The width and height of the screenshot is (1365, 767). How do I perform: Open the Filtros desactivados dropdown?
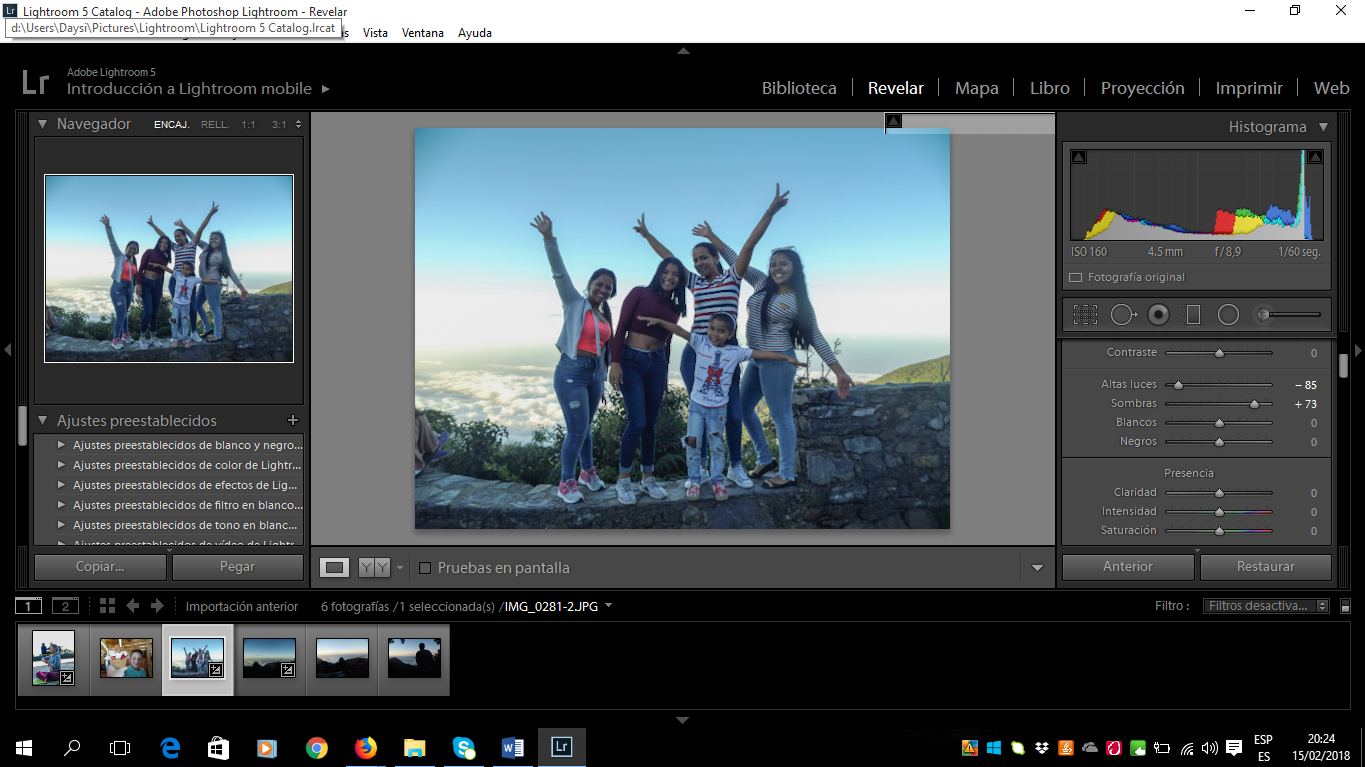1266,606
